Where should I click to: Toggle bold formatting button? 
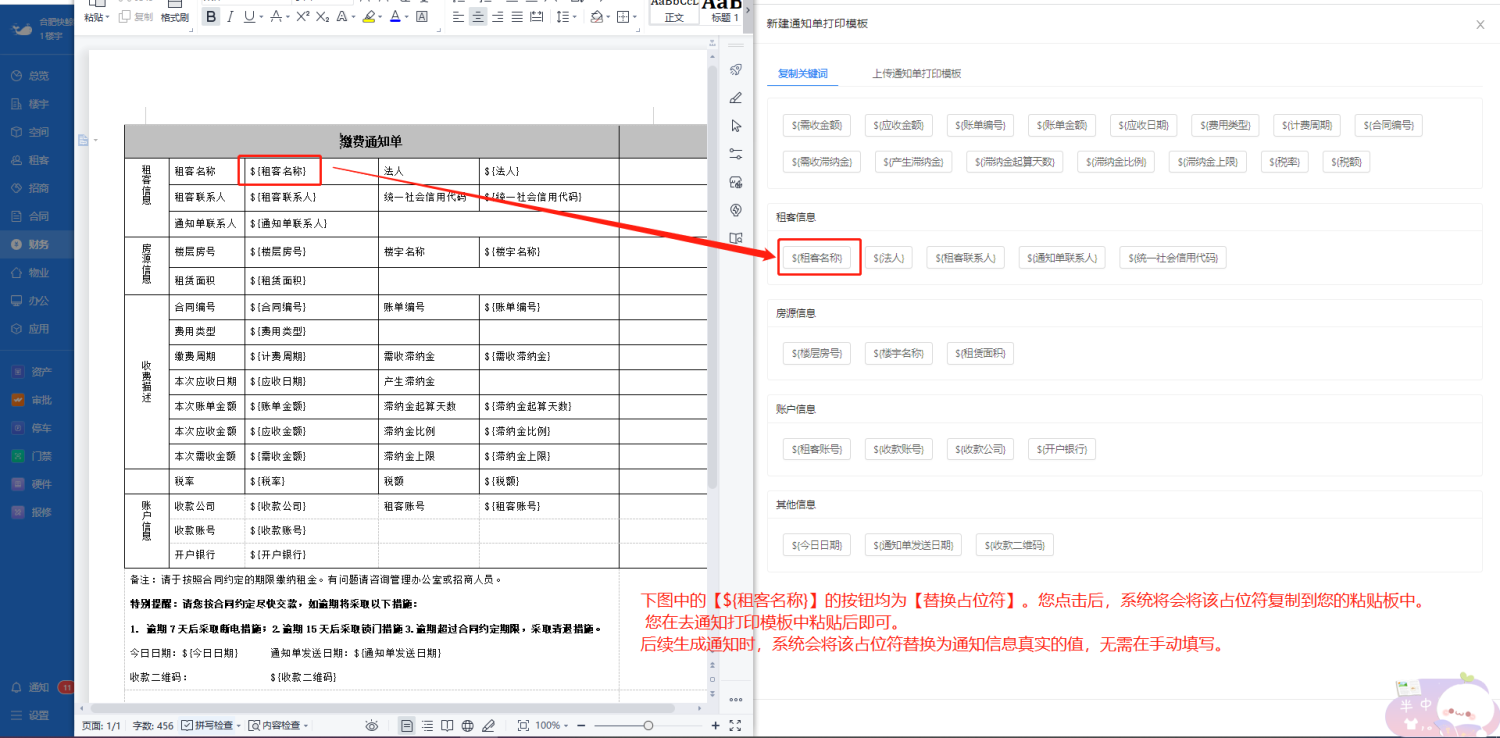click(x=210, y=17)
